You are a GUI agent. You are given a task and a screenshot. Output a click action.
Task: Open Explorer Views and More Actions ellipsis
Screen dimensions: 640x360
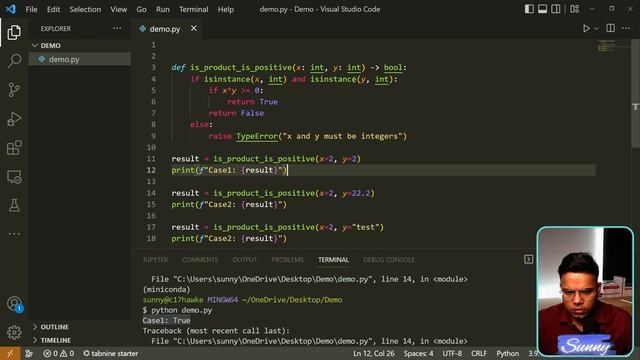tap(117, 28)
